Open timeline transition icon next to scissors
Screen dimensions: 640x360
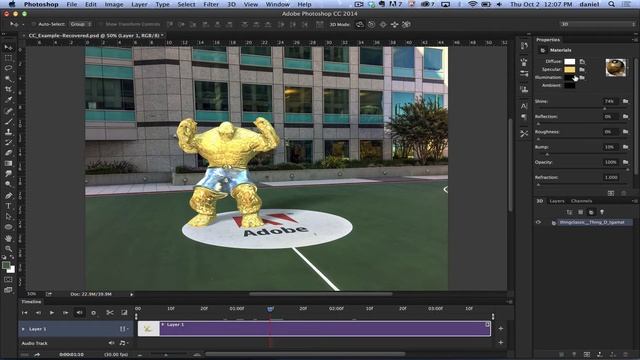tap(124, 313)
